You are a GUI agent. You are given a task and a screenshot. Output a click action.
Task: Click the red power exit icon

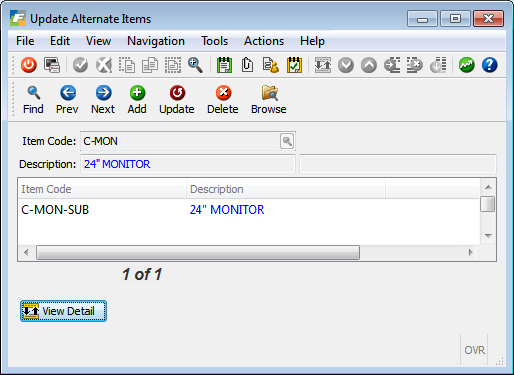[29, 65]
